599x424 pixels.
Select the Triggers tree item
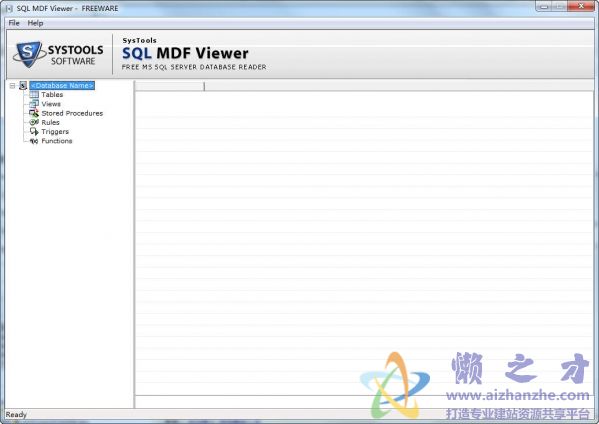pos(55,131)
